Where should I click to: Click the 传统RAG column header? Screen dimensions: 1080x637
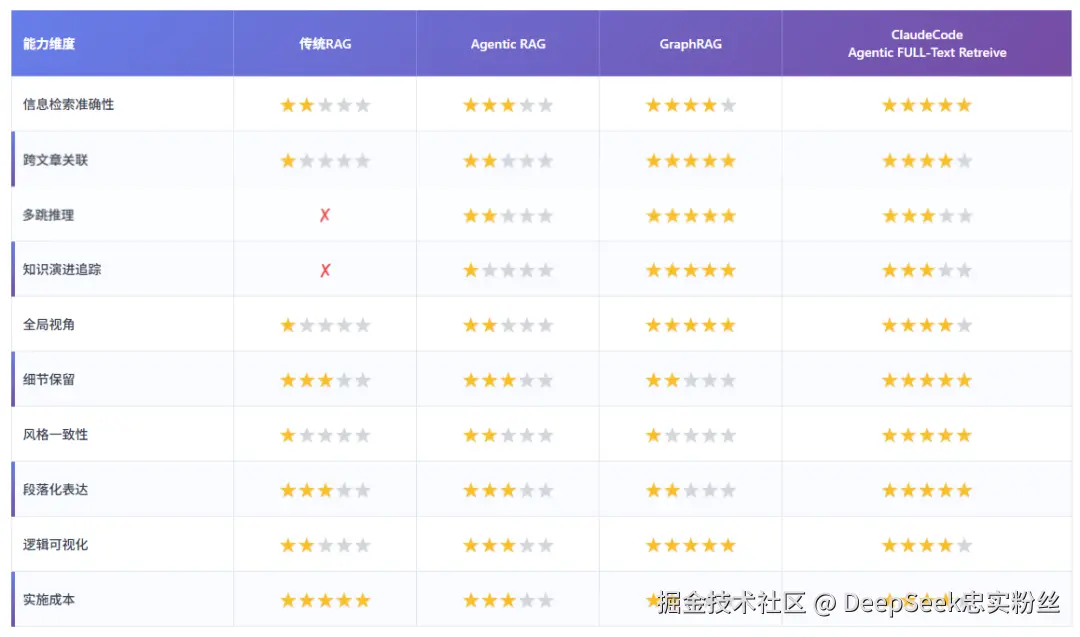[325, 44]
